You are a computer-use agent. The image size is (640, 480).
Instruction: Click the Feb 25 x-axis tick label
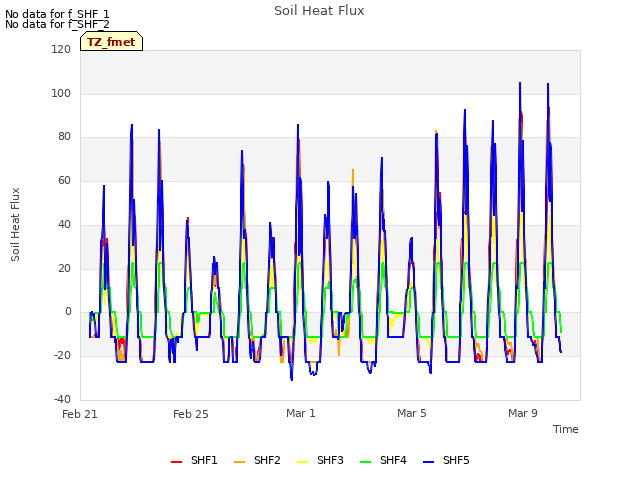tap(191, 414)
